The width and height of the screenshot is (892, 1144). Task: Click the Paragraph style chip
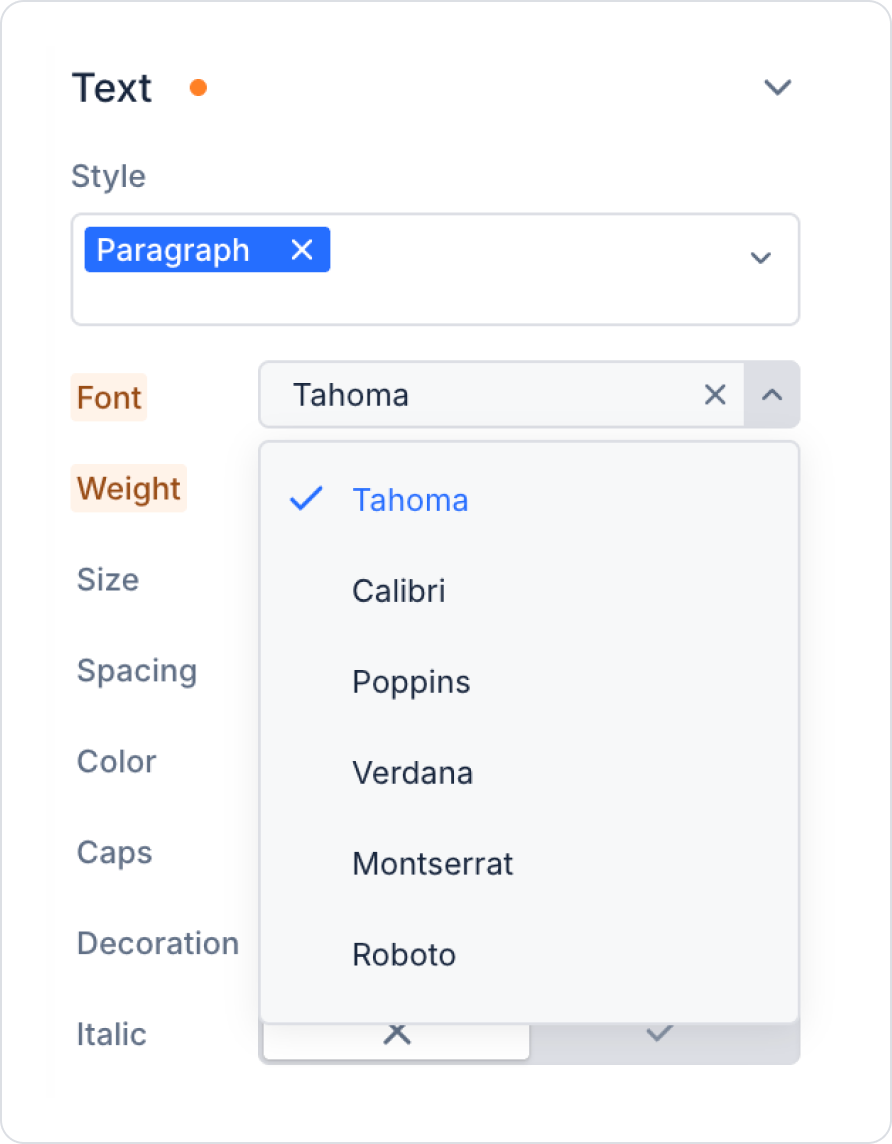click(x=174, y=250)
